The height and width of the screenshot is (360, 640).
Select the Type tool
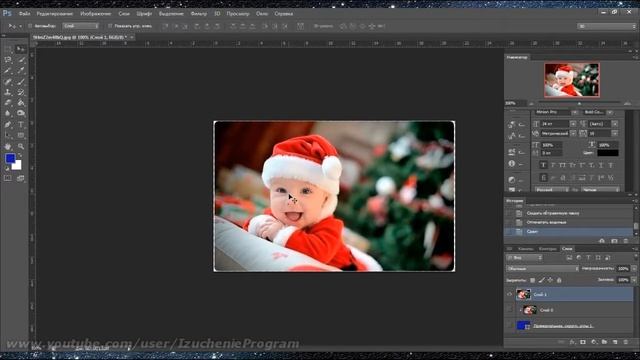21,124
